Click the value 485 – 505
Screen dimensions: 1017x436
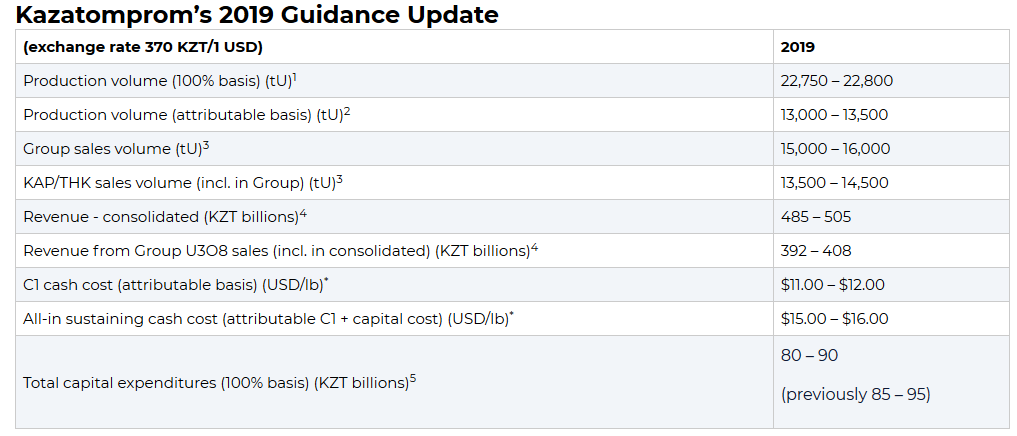point(815,217)
